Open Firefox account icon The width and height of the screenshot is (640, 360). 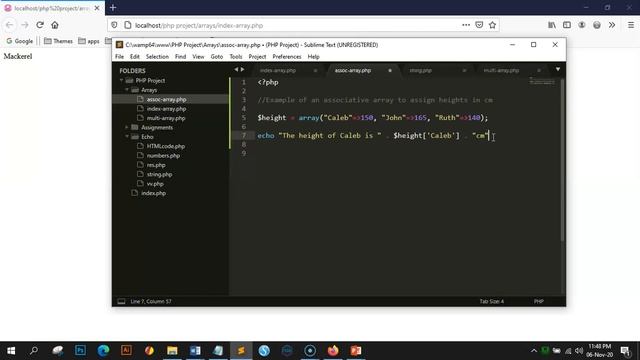click(582, 25)
